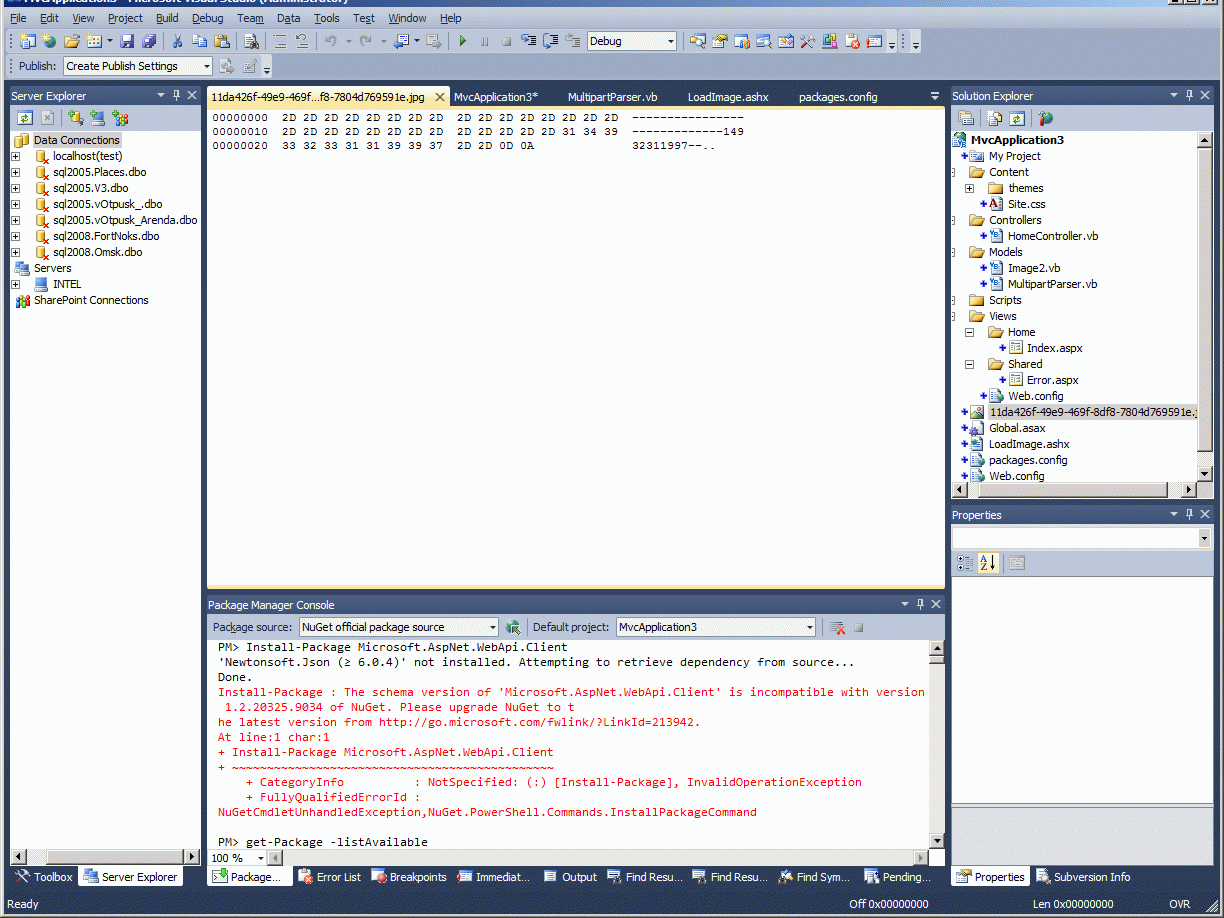
Task: Start debugging with the green play icon
Action: point(462,41)
